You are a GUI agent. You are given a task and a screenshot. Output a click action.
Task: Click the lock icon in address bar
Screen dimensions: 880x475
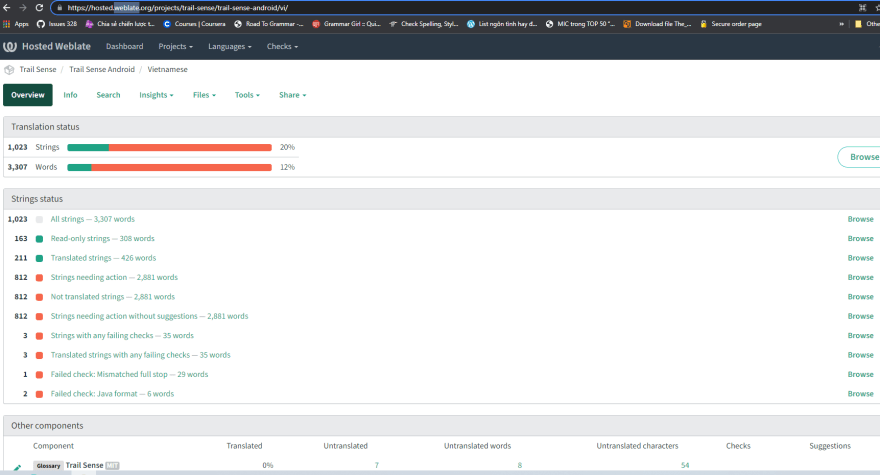(59, 8)
